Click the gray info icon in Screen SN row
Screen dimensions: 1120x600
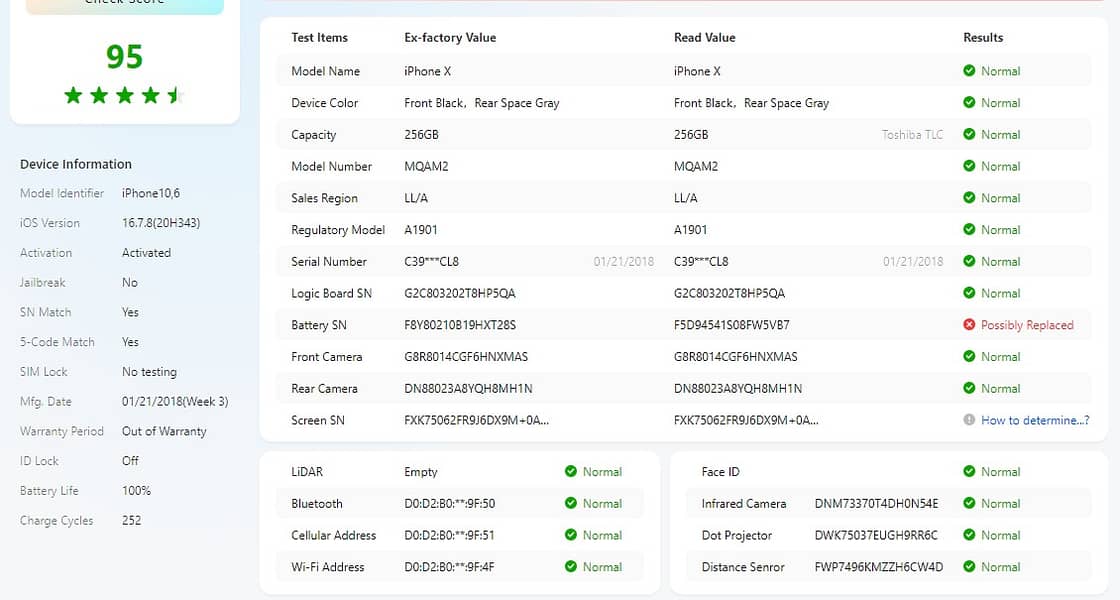969,420
